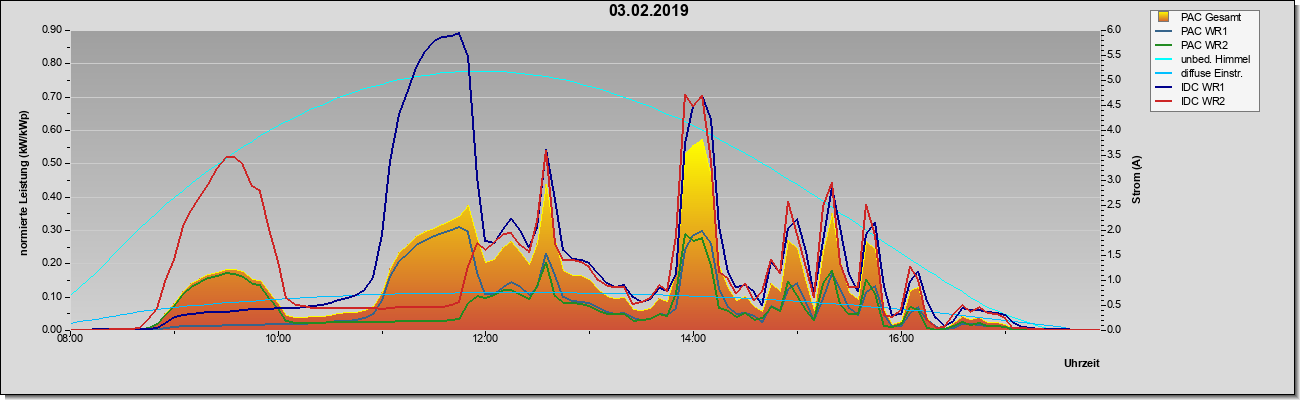Click the 08:00 time axis label
Screen dimensions: 1300x400
[x=70, y=340]
